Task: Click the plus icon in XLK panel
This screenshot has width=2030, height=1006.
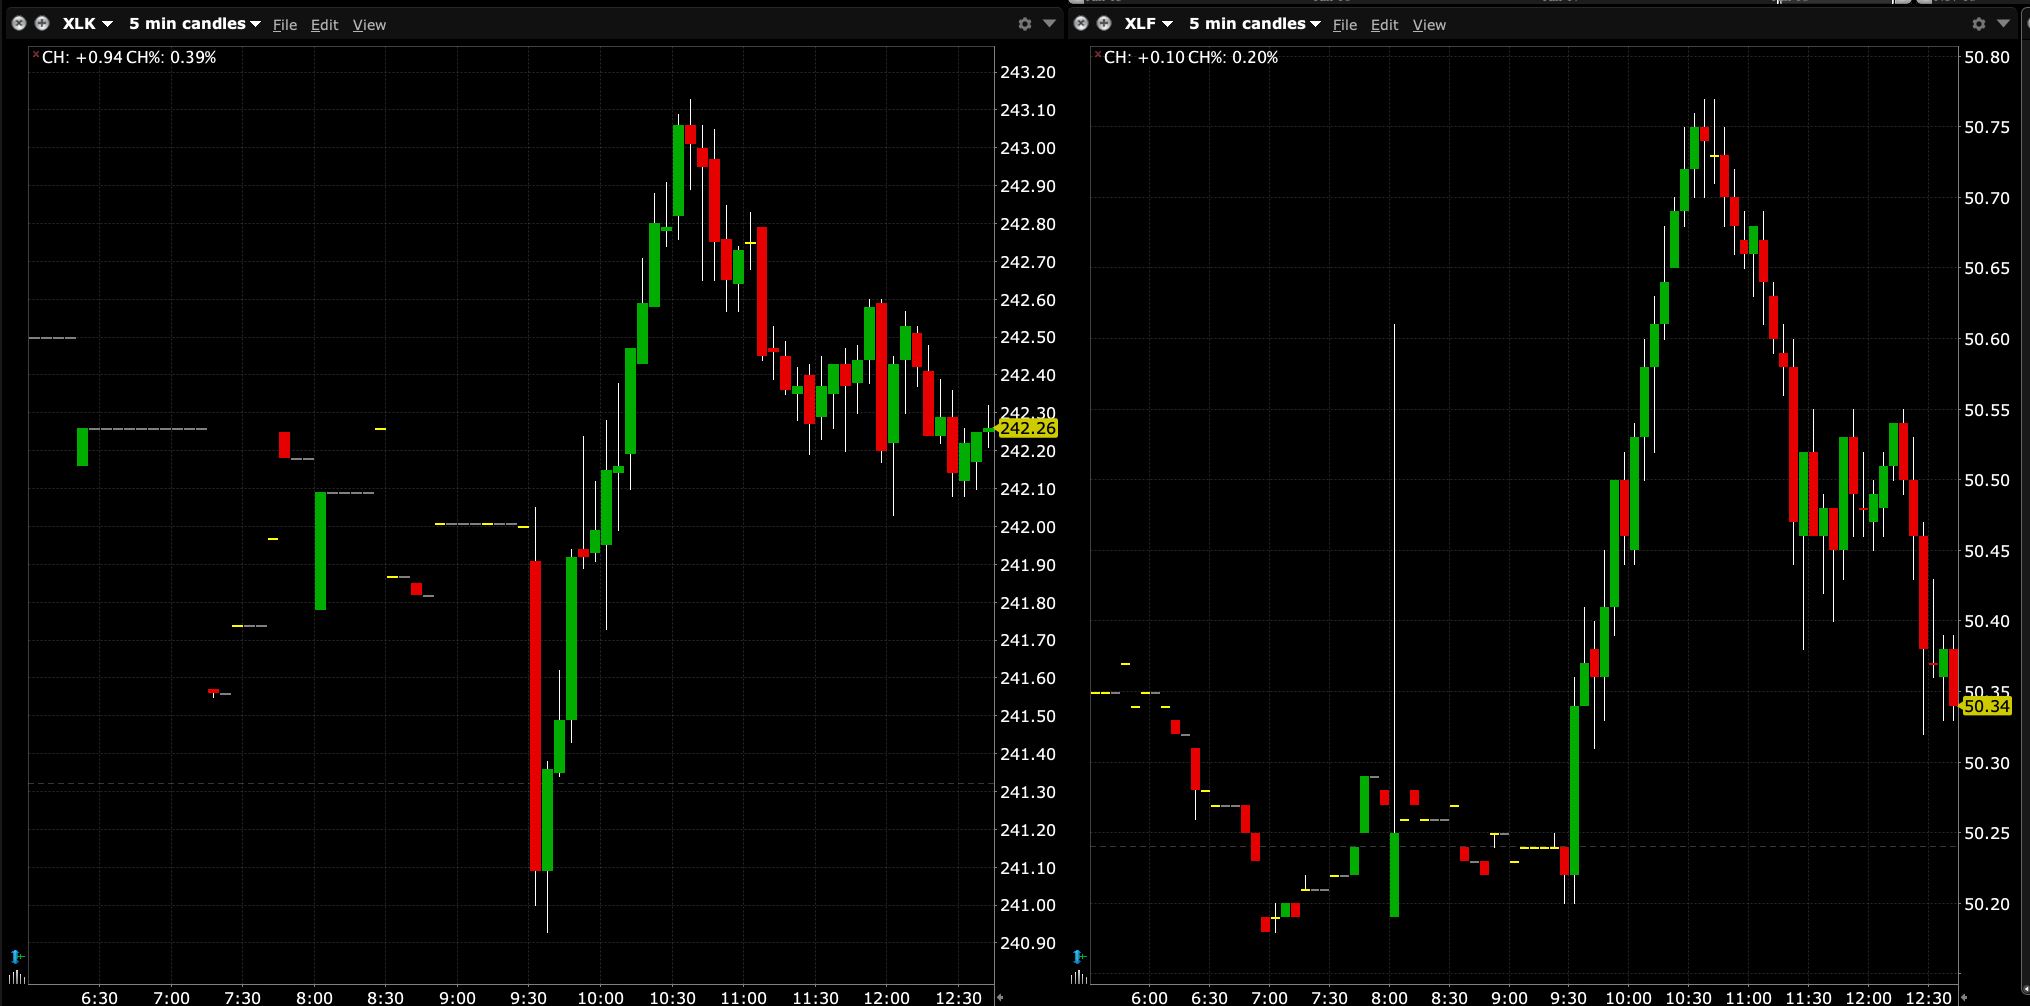Action: tap(42, 23)
